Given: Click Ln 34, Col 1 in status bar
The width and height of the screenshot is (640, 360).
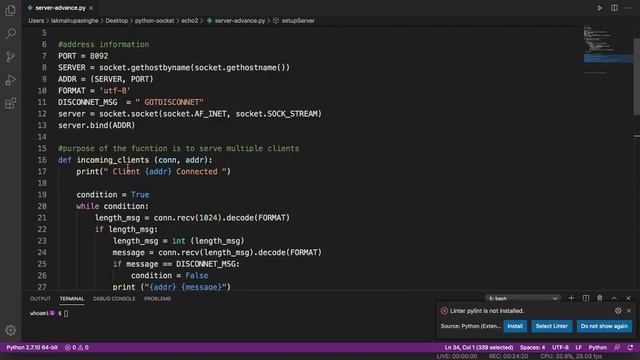Looking at the screenshot, I should coord(479,348).
